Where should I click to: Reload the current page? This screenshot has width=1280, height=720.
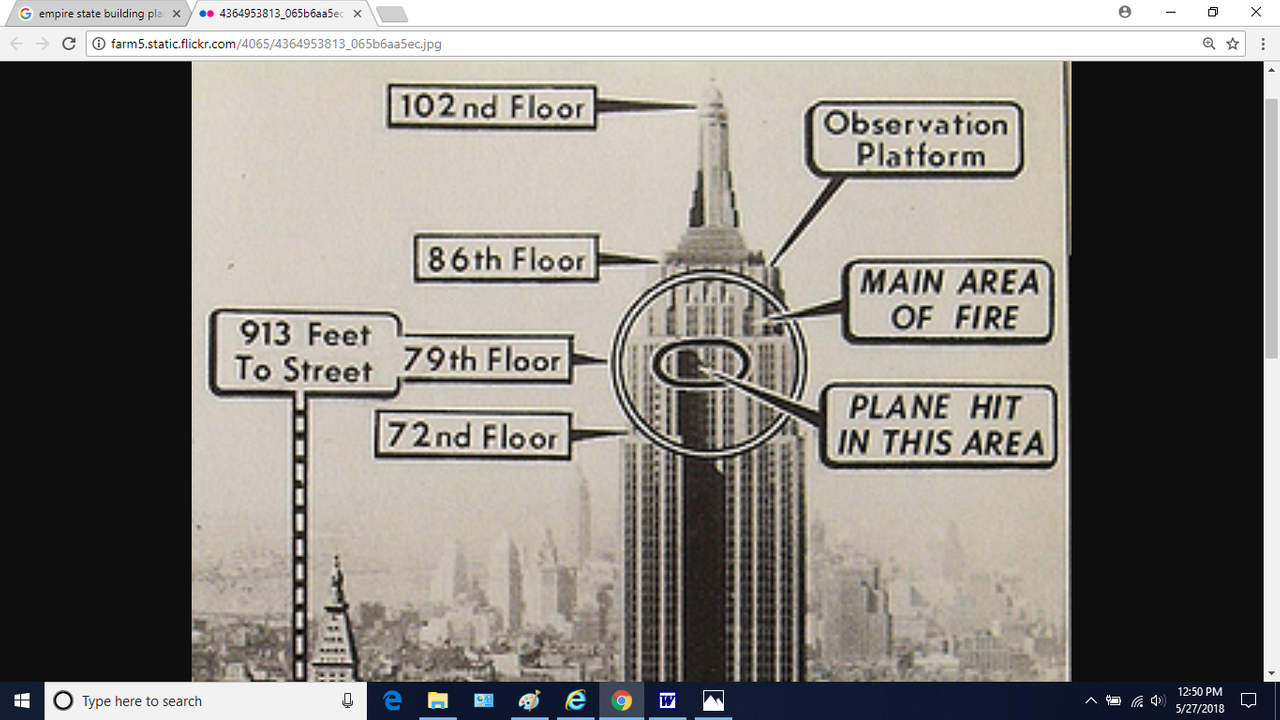[69, 44]
